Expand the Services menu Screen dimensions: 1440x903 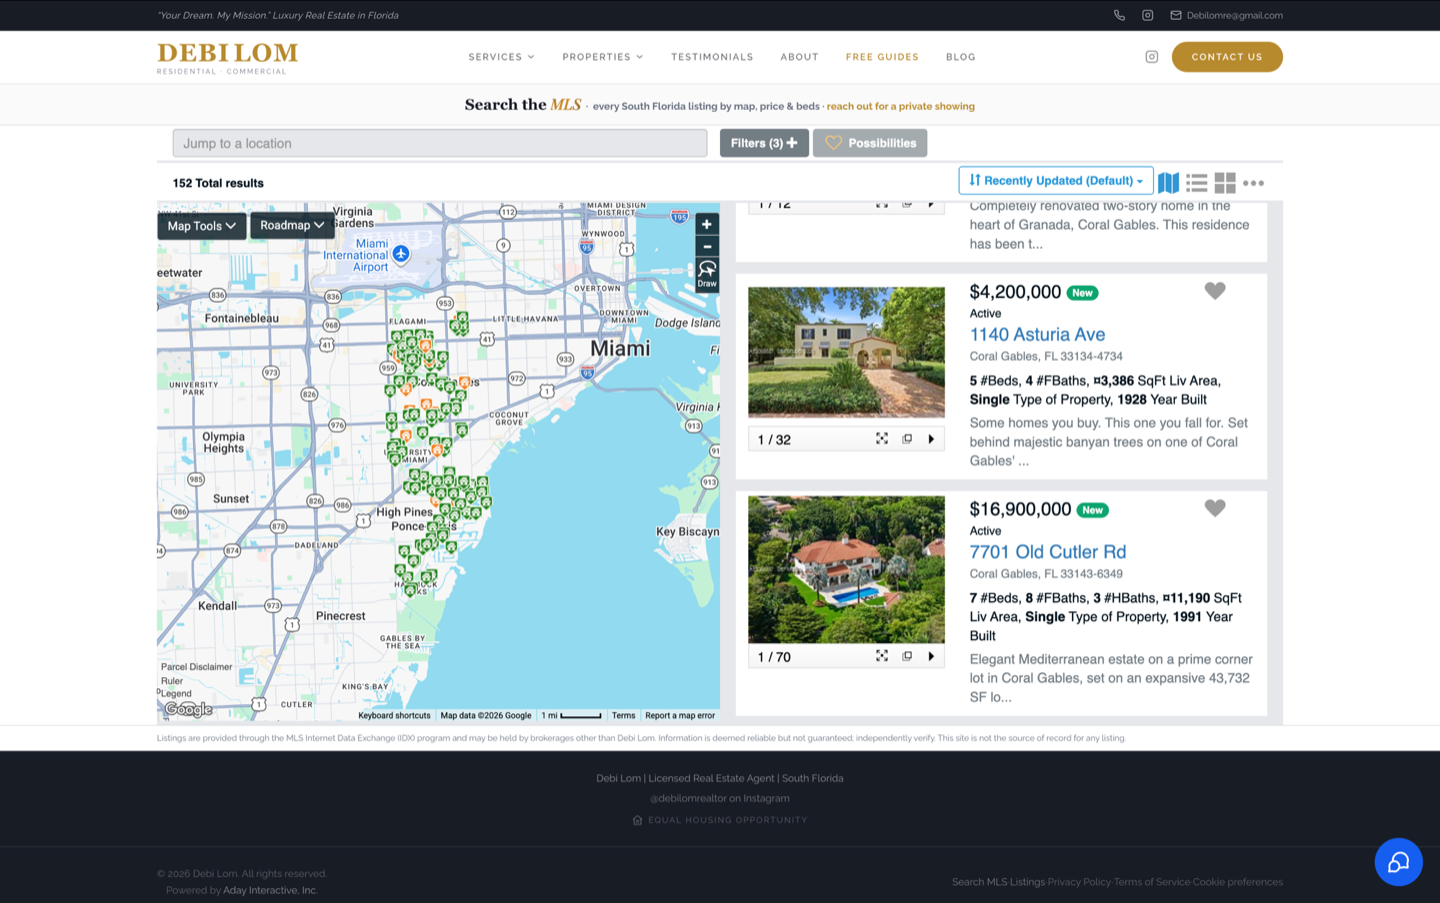[x=501, y=57]
